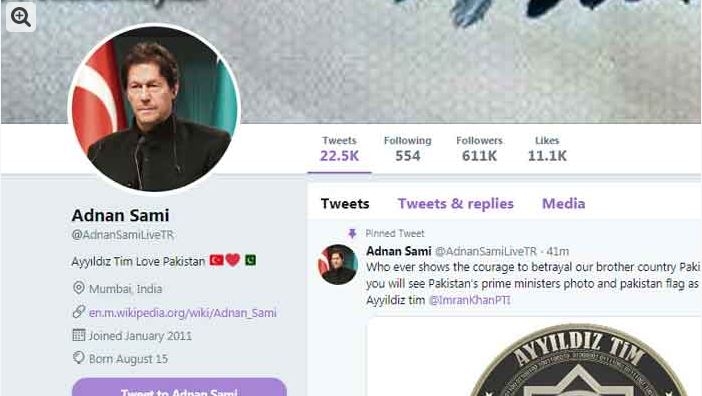Image resolution: width=702 pixels, height=396 pixels.
Task: View the Following 554 list
Action: 407,149
